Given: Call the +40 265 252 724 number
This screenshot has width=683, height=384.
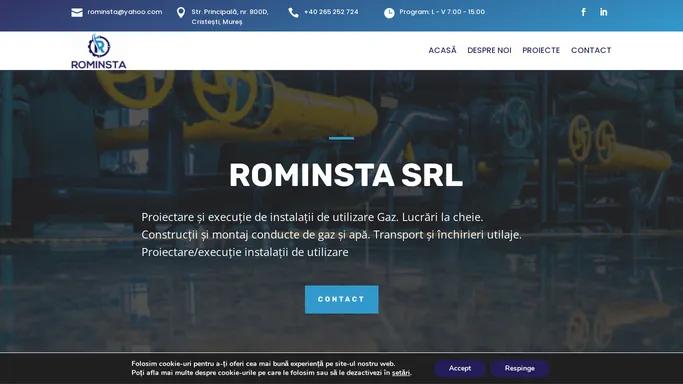Looking at the screenshot, I should 331,12.
